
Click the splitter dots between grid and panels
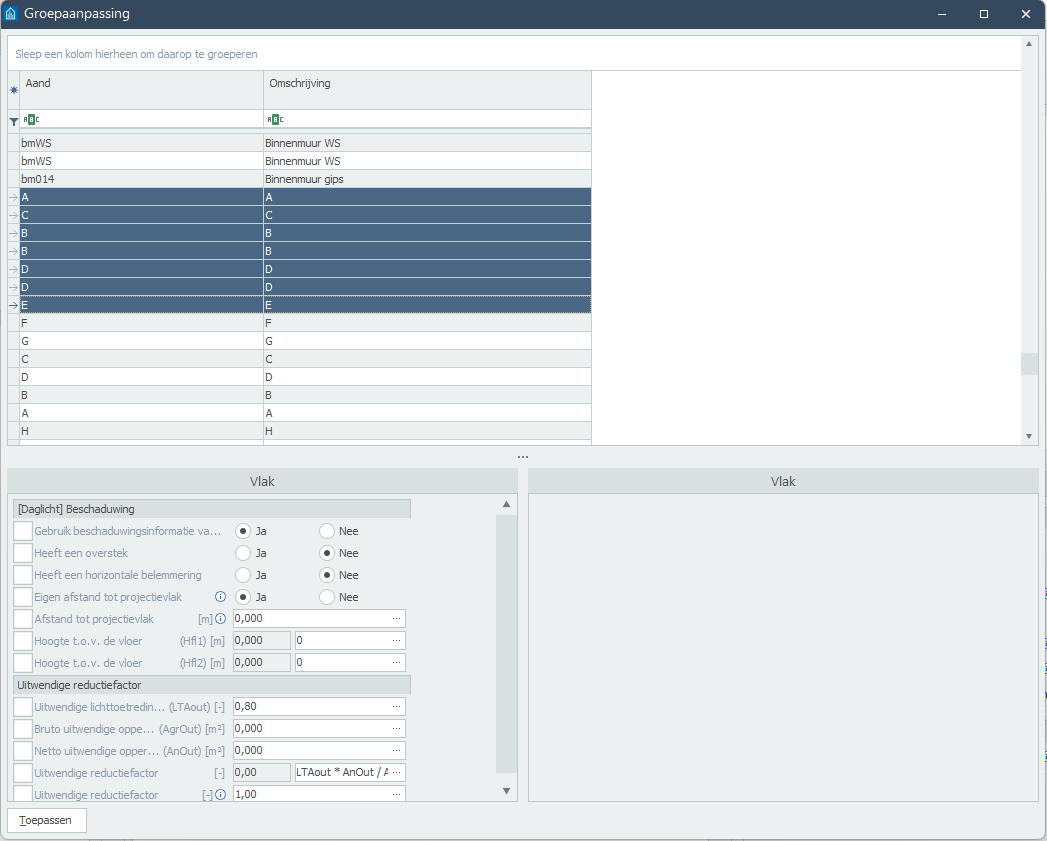click(523, 457)
